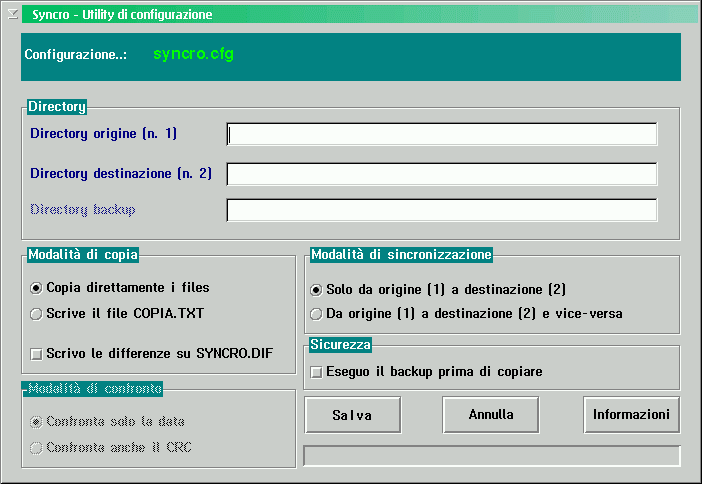Click the 'Directory destinazione (n. 2)' label
Image resolution: width=702 pixels, height=484 pixels.
[120, 174]
